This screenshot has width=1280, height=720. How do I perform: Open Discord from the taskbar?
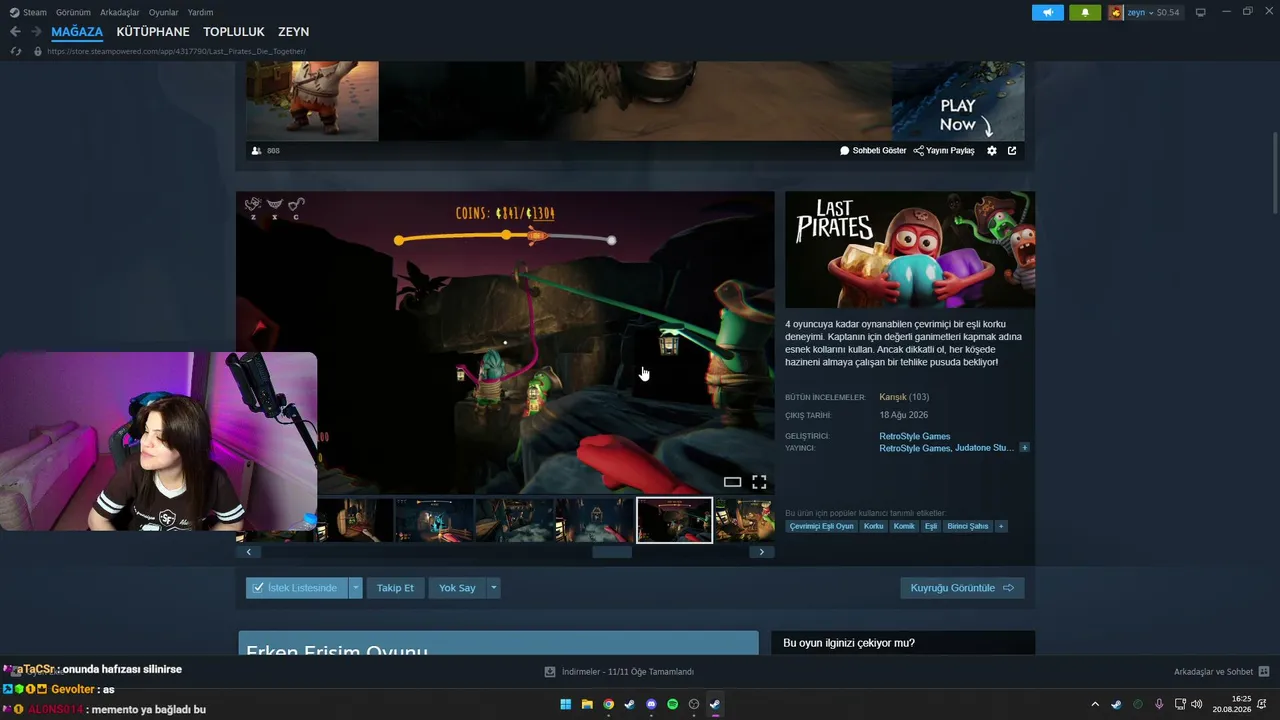click(651, 704)
